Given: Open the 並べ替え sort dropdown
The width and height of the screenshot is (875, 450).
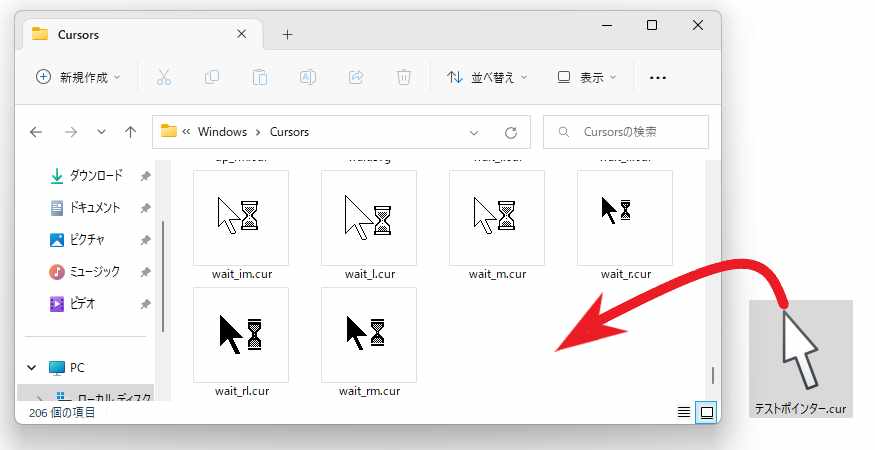Looking at the screenshot, I should click(x=487, y=77).
